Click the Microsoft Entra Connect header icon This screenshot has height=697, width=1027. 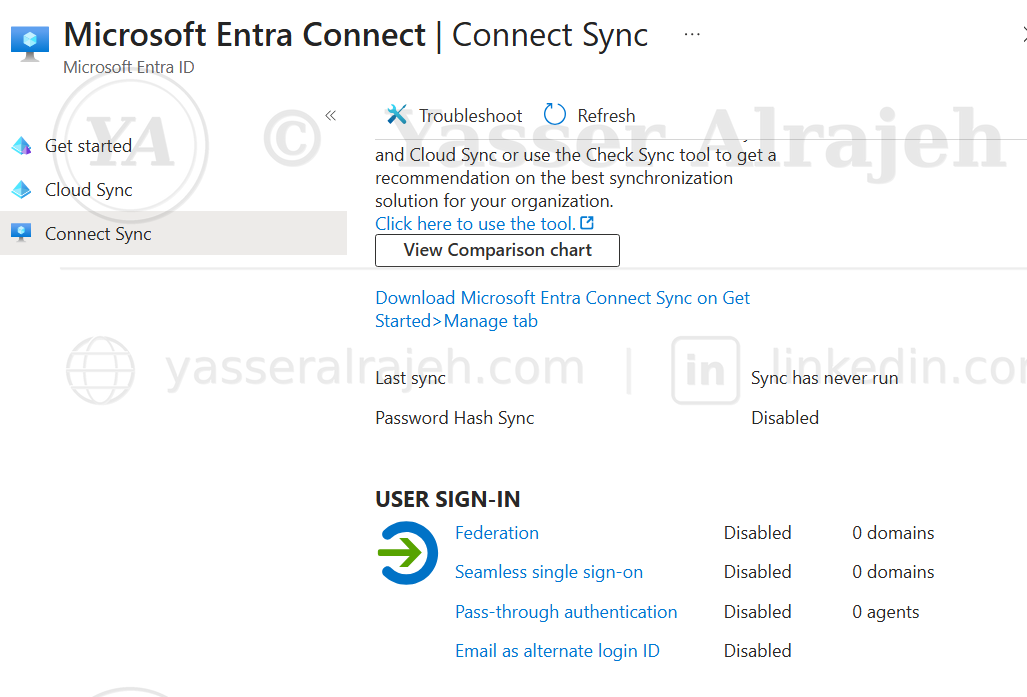click(x=29, y=43)
